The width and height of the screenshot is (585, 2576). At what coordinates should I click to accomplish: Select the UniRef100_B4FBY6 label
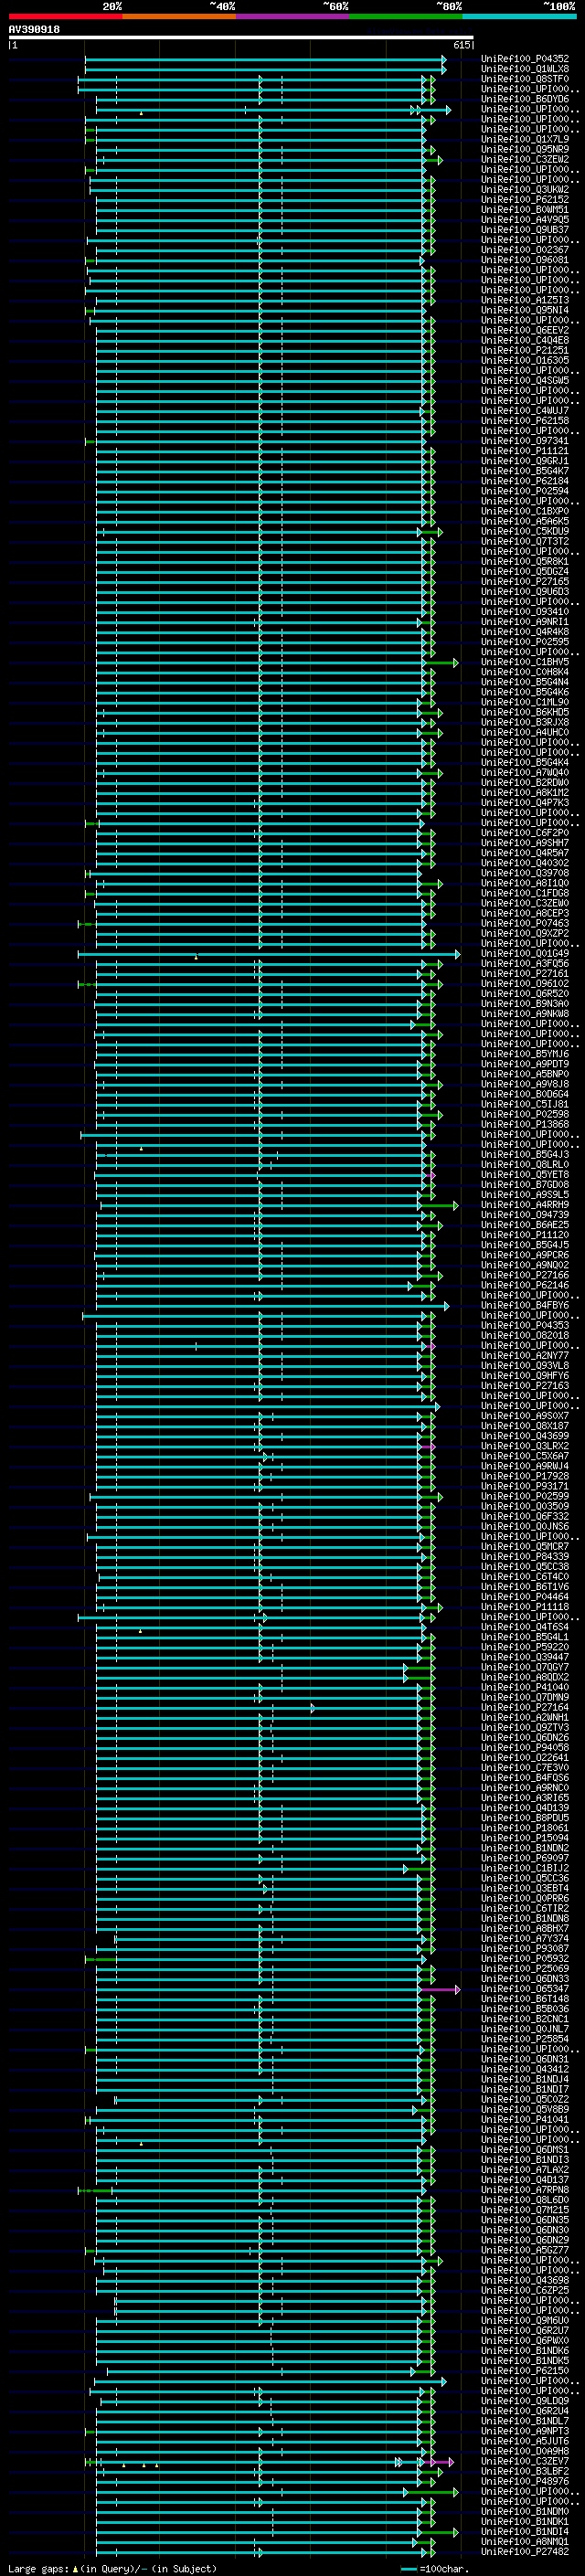coord(525,1305)
